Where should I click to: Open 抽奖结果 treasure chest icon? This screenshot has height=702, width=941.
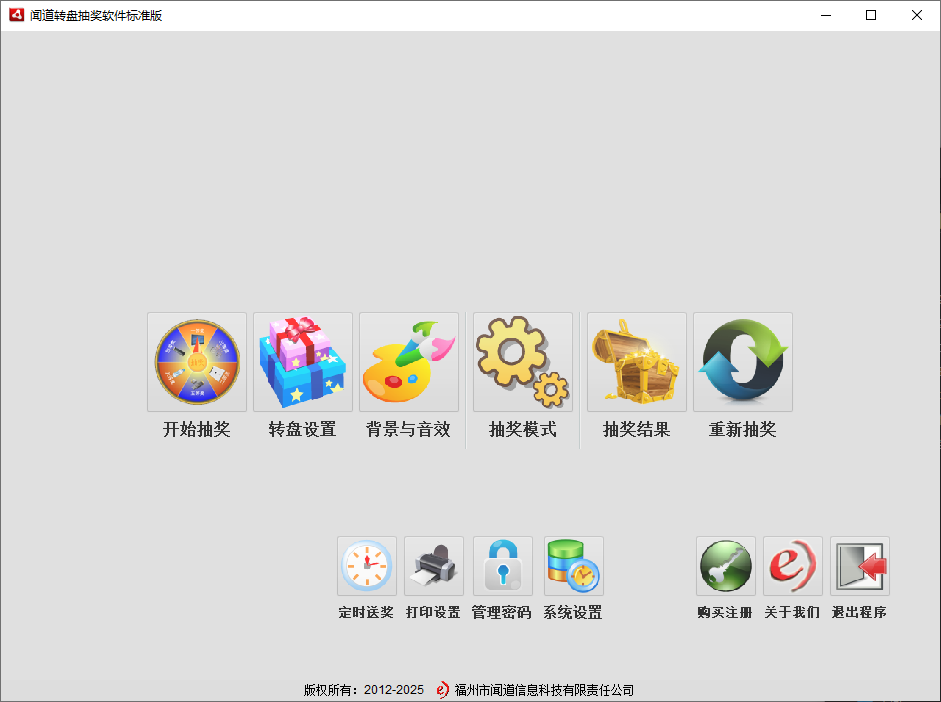coord(637,362)
